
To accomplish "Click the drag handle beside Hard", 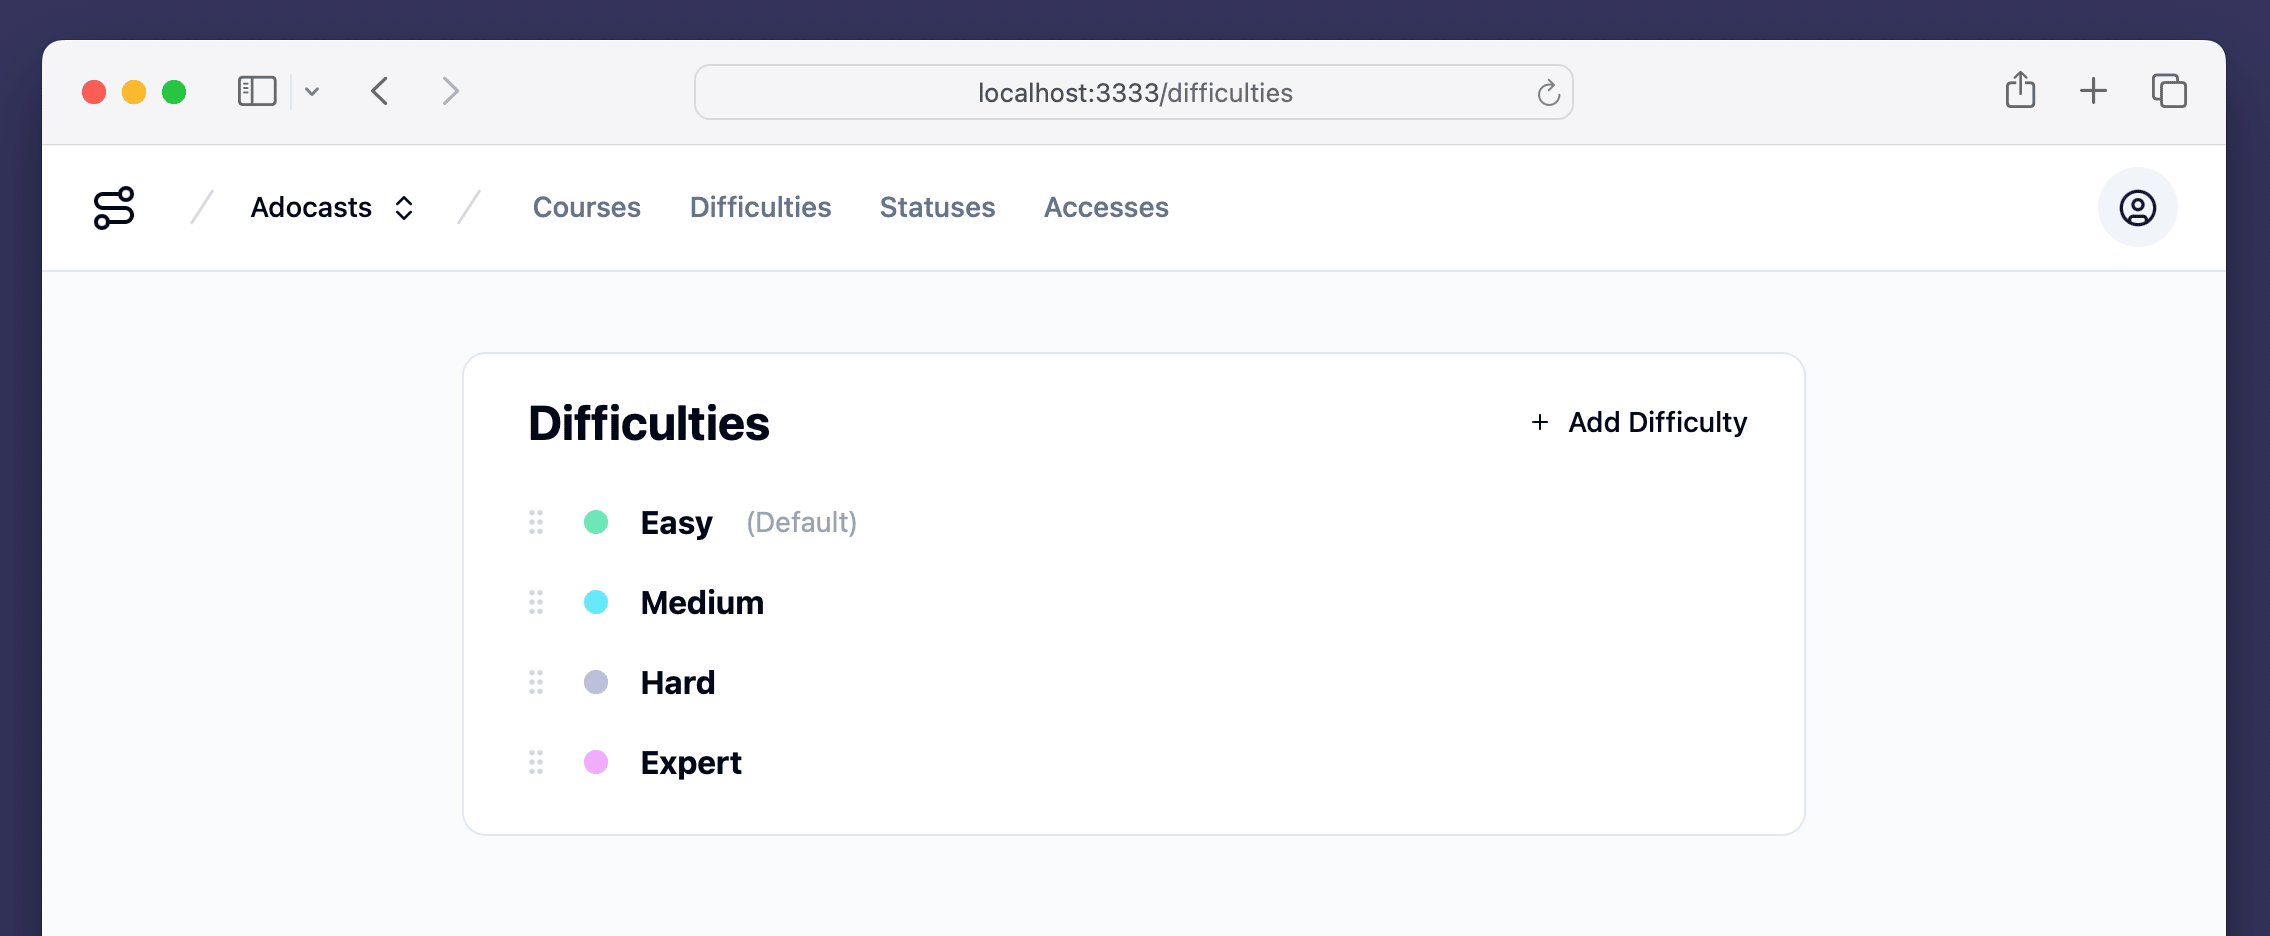I will pos(536,682).
